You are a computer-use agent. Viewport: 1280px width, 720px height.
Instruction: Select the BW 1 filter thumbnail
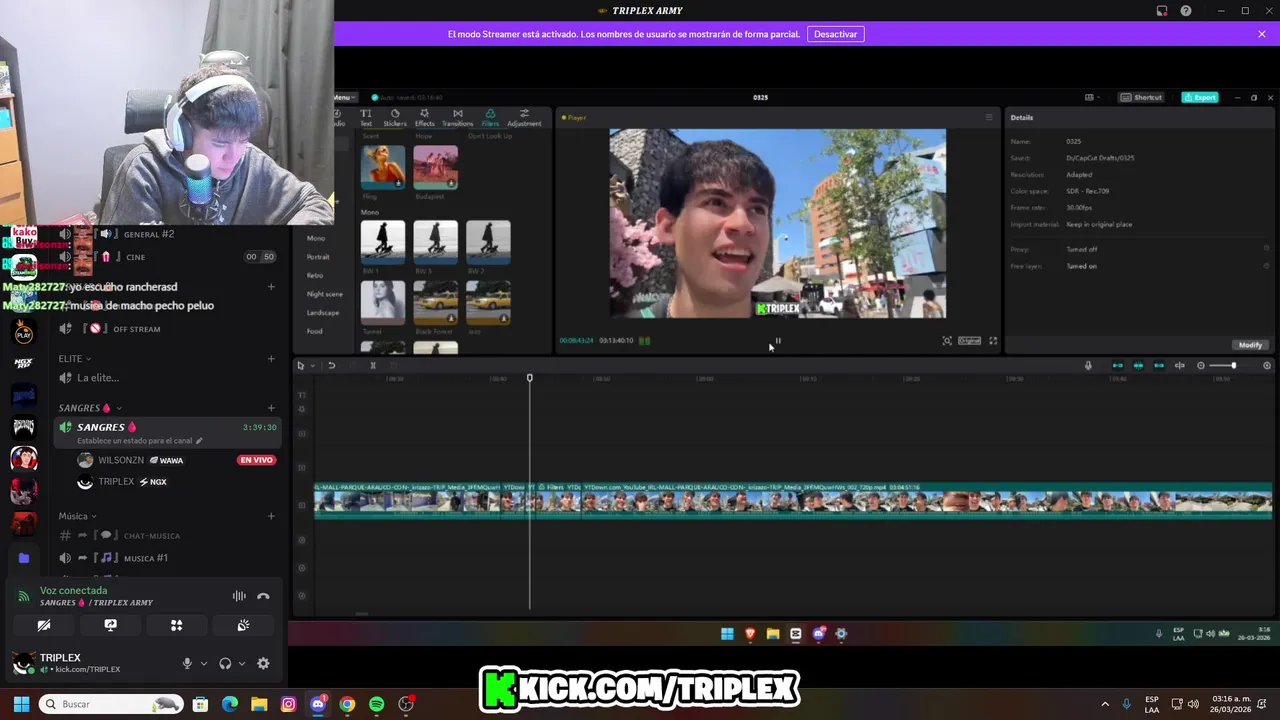click(x=383, y=242)
